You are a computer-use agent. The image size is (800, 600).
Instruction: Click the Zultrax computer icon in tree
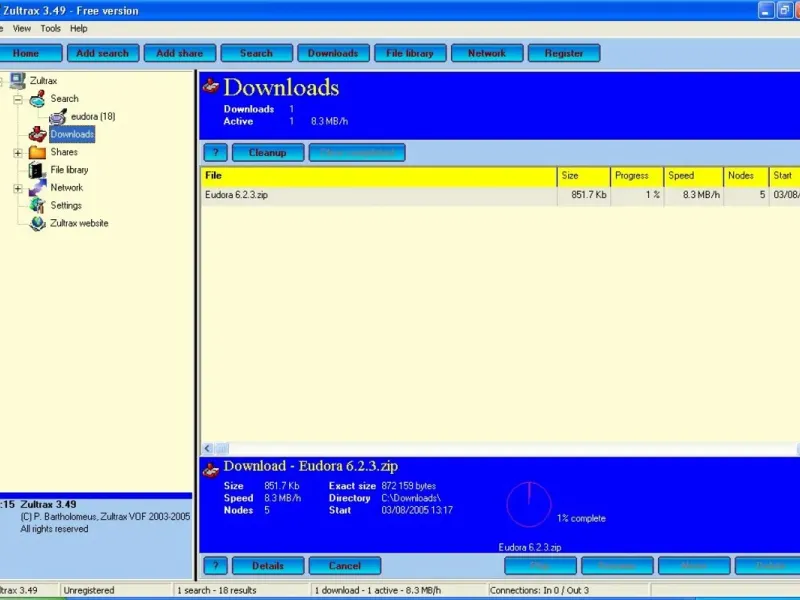(18, 81)
